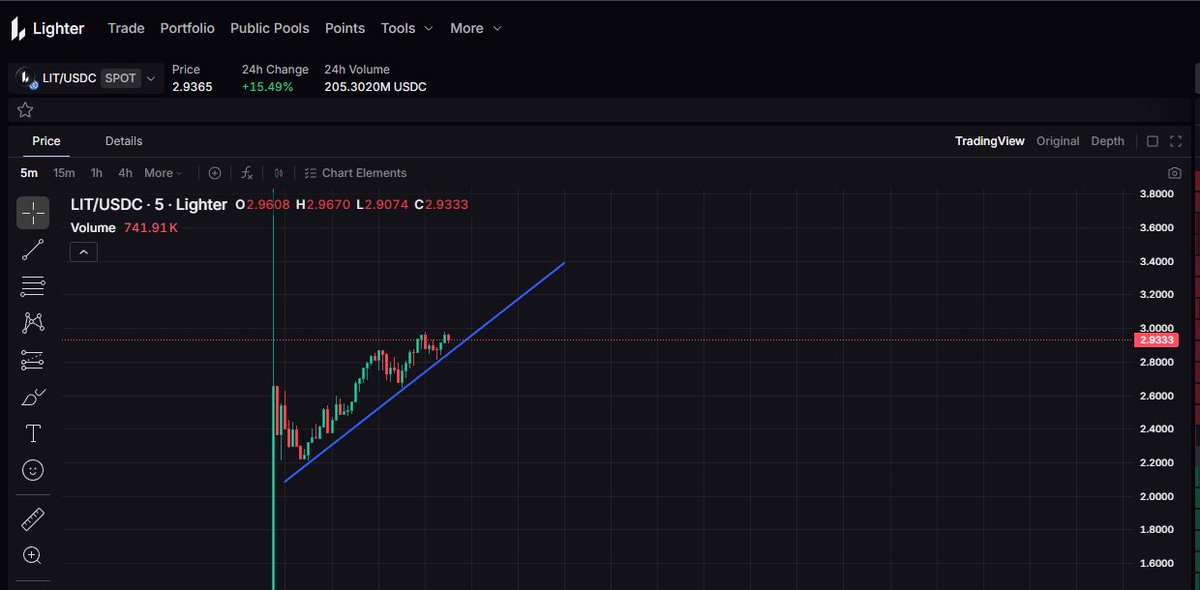Click the LIT token icon beside the pair

click(28, 78)
